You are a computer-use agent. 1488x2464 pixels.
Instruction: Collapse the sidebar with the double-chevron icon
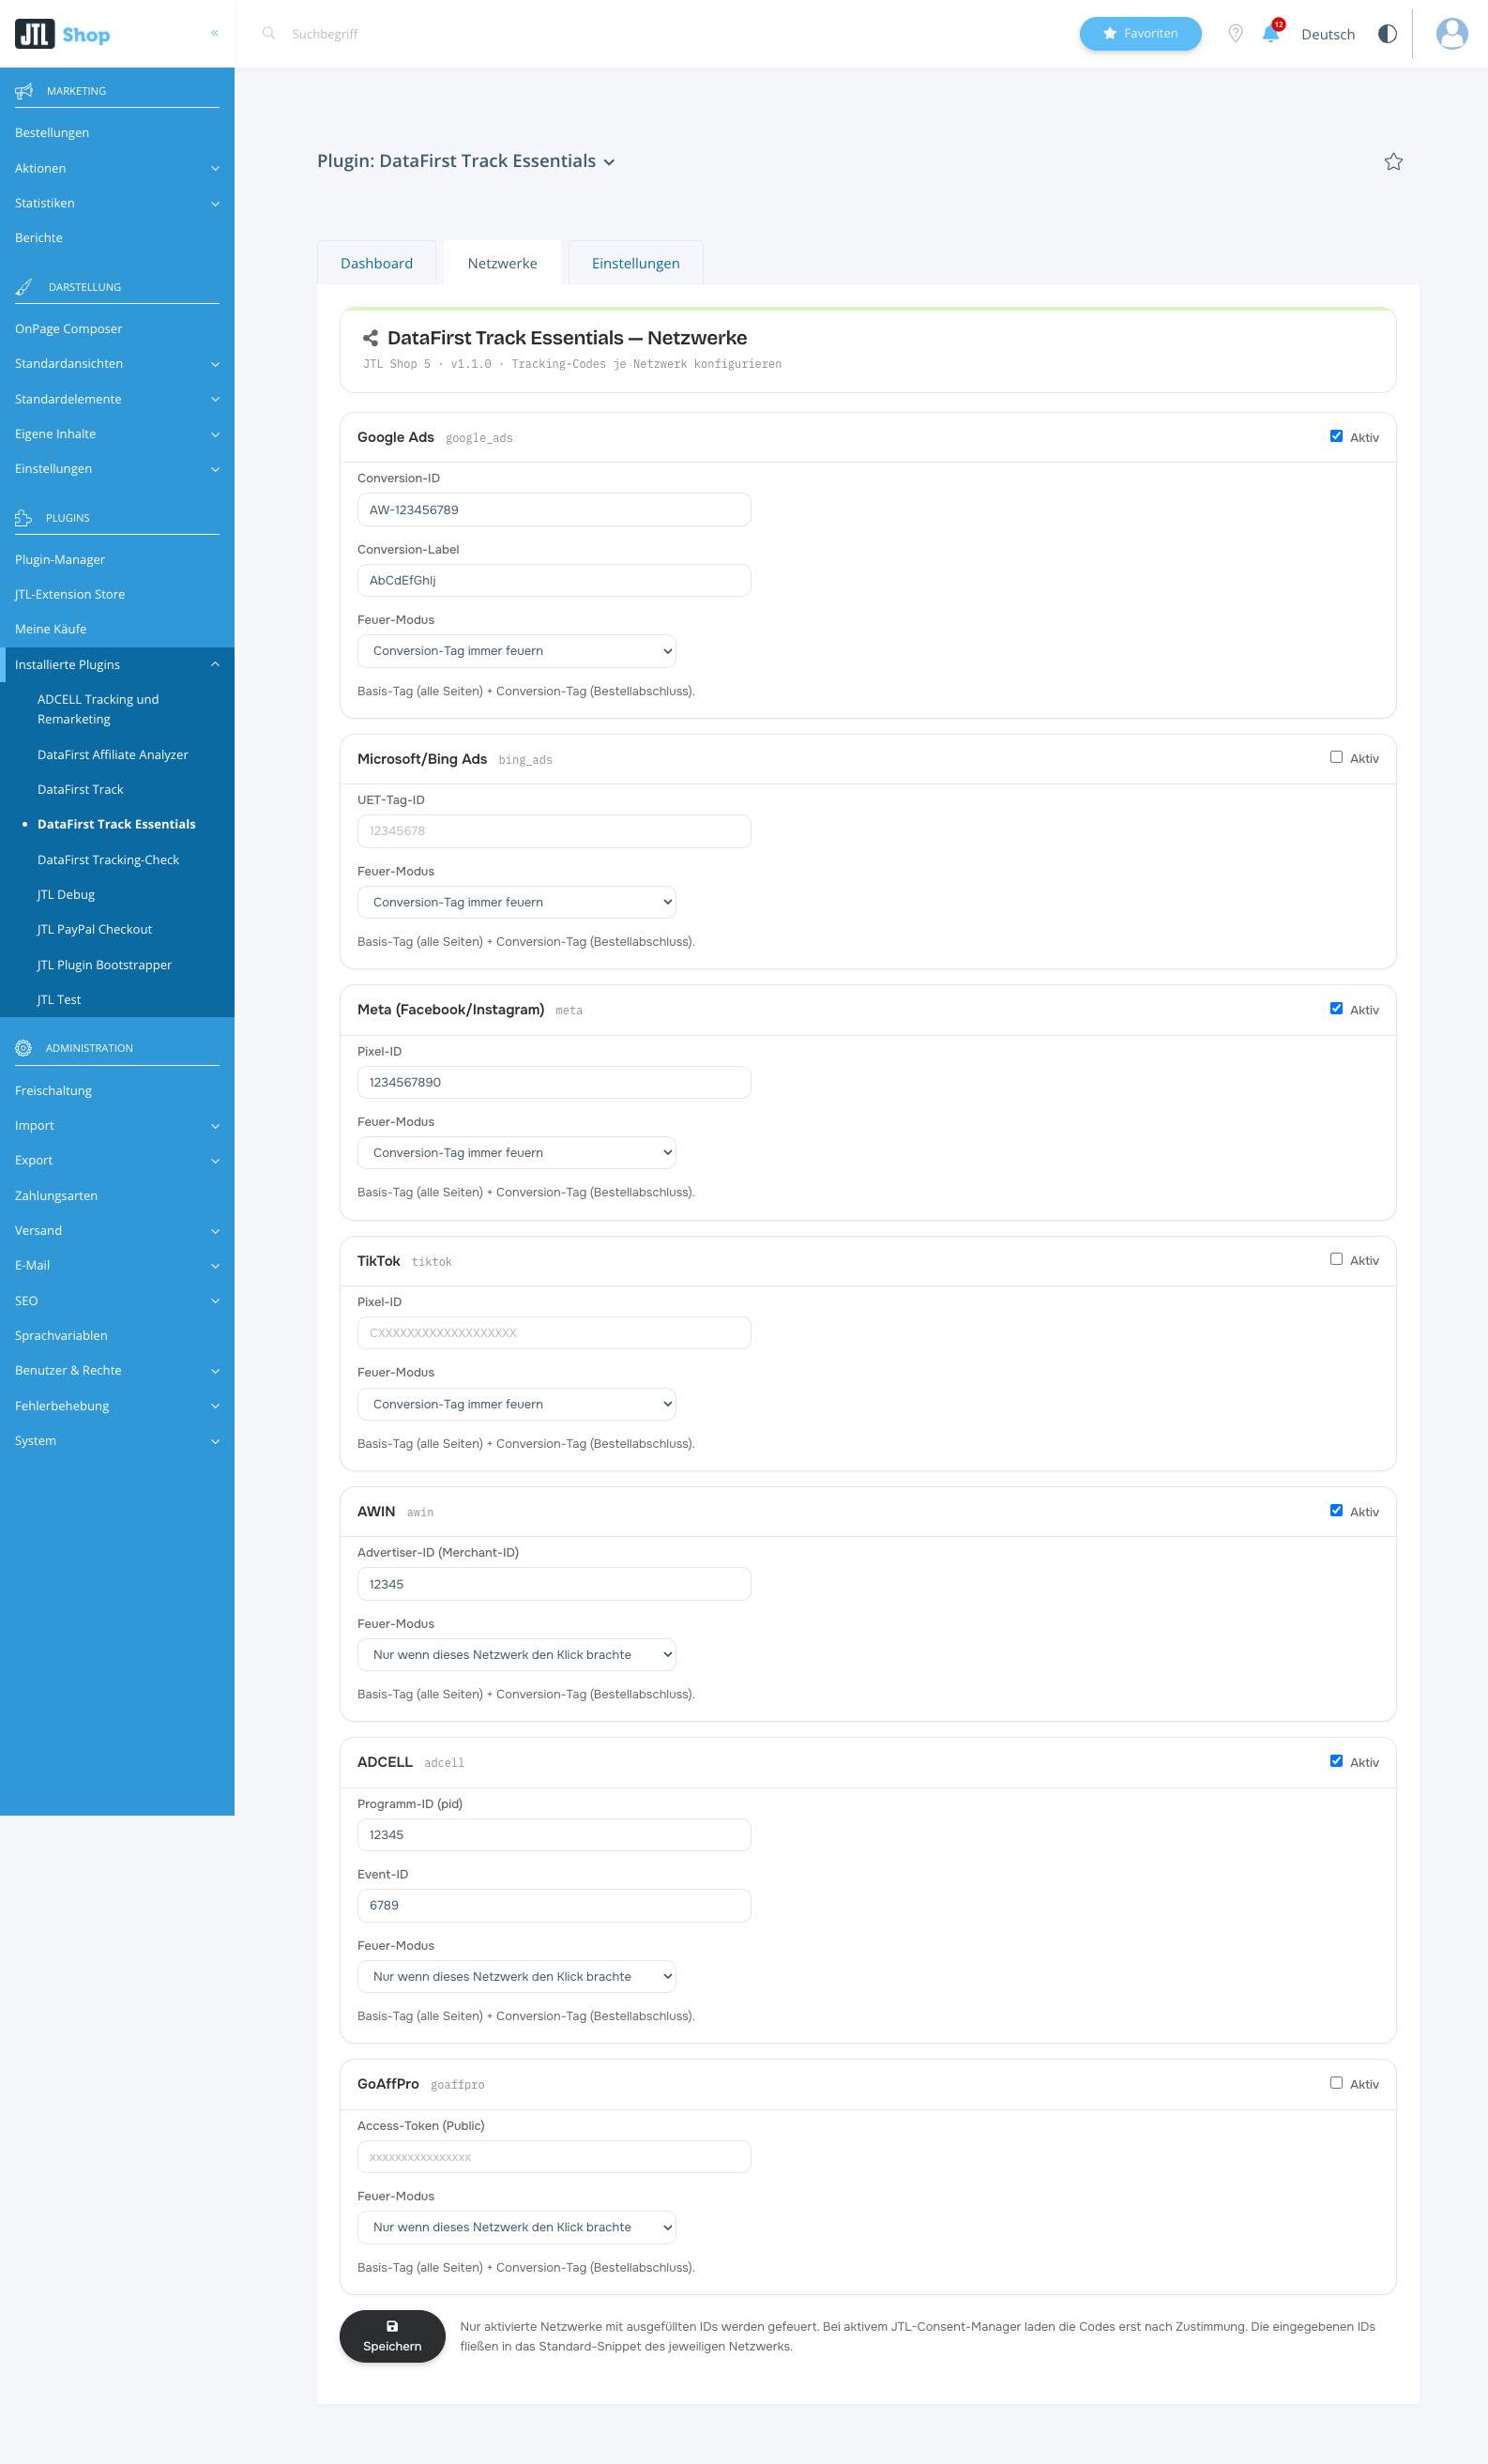click(x=214, y=33)
